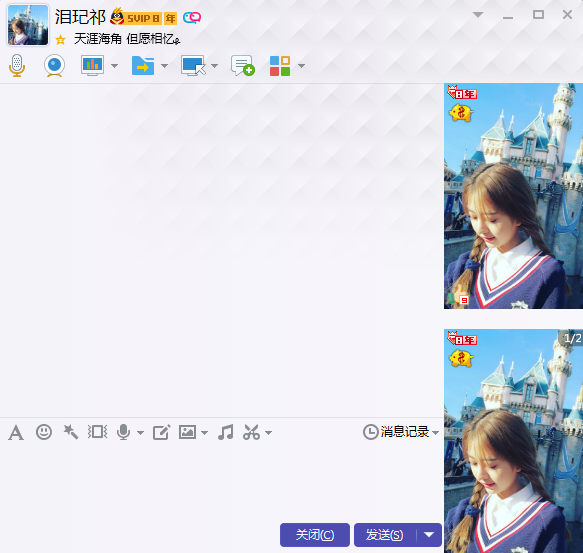
Task: Click the signature 天涯海角 但愿相忆
Action: (x=127, y=39)
